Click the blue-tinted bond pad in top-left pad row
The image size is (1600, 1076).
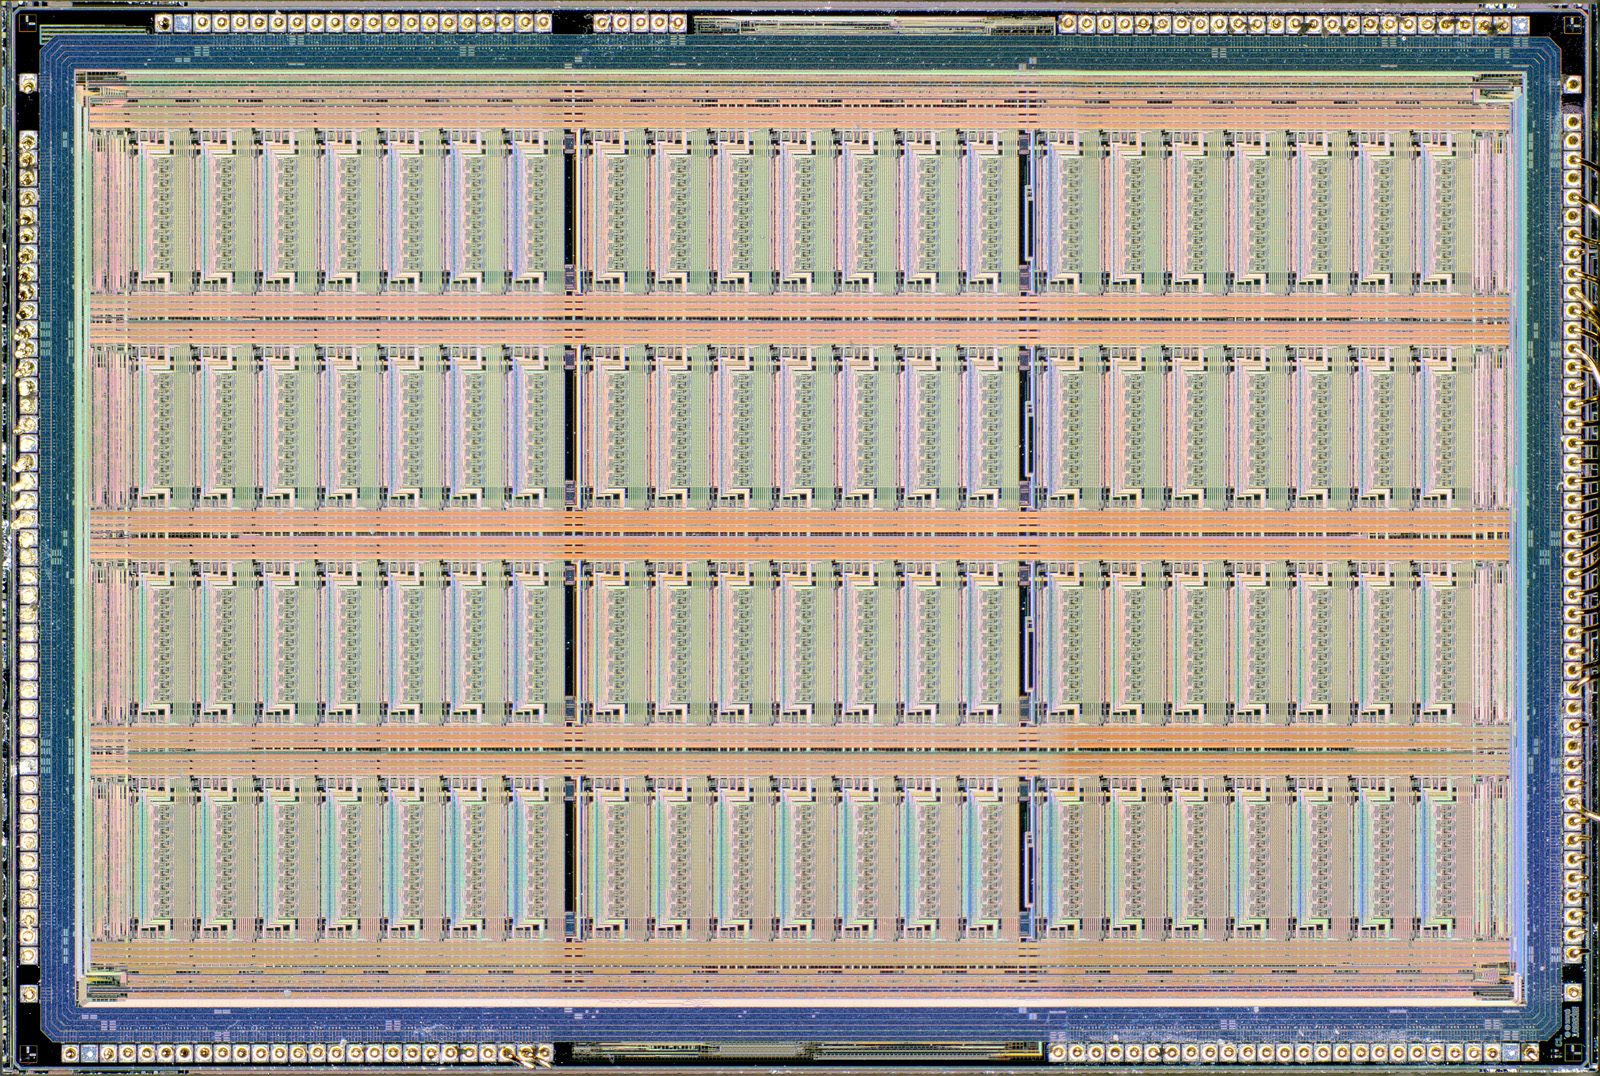181,22
